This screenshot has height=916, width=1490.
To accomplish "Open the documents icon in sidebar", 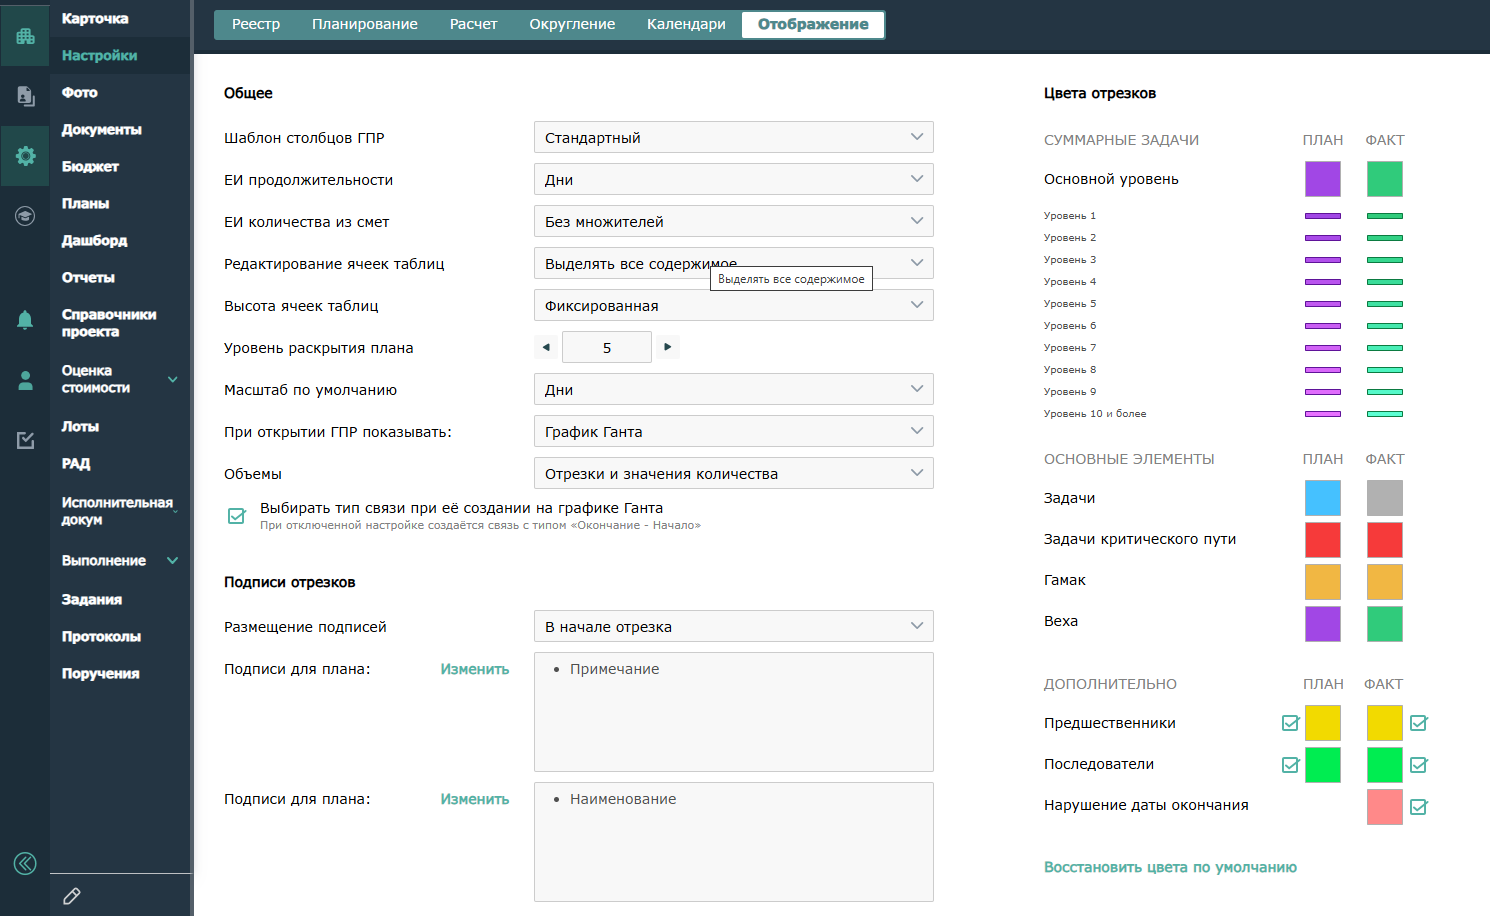I will click(x=25, y=96).
